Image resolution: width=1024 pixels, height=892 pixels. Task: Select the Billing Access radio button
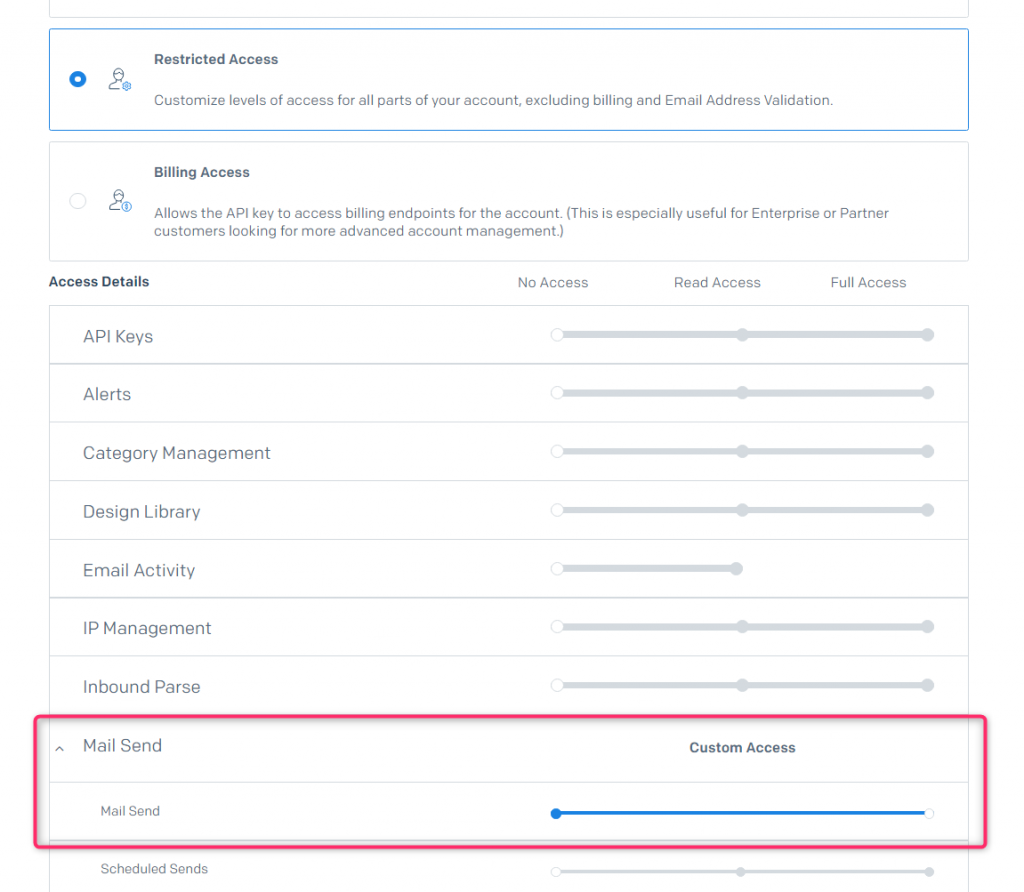coord(77,201)
